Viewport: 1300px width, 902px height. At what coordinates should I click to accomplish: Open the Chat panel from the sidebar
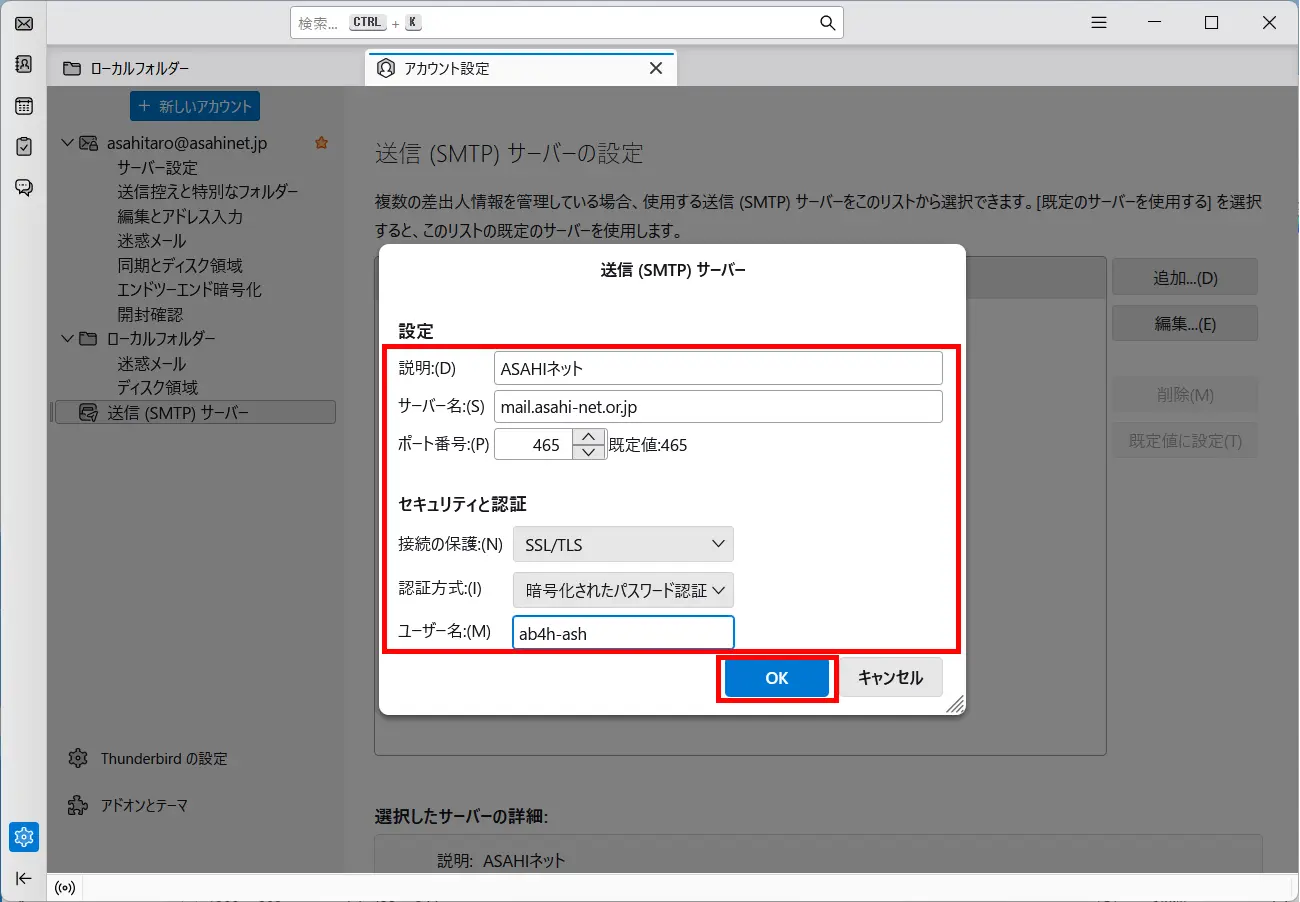pyautogui.click(x=23, y=186)
